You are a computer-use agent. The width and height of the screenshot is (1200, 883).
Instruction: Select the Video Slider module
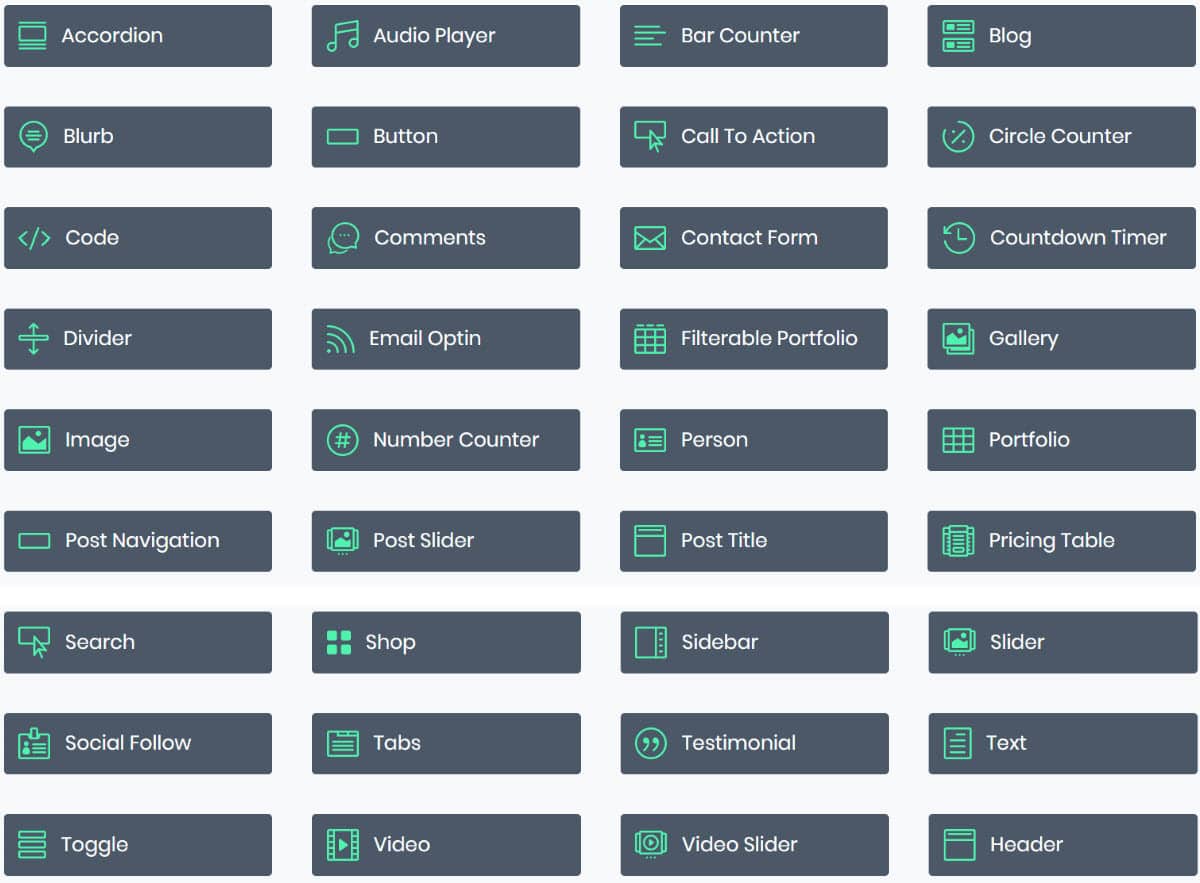755,845
